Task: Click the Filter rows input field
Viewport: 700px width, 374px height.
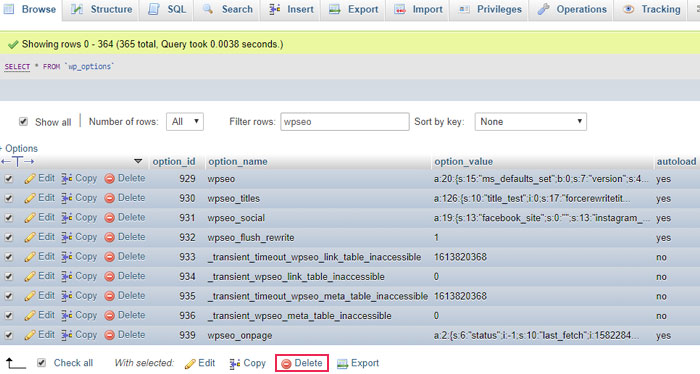Action: click(x=345, y=121)
